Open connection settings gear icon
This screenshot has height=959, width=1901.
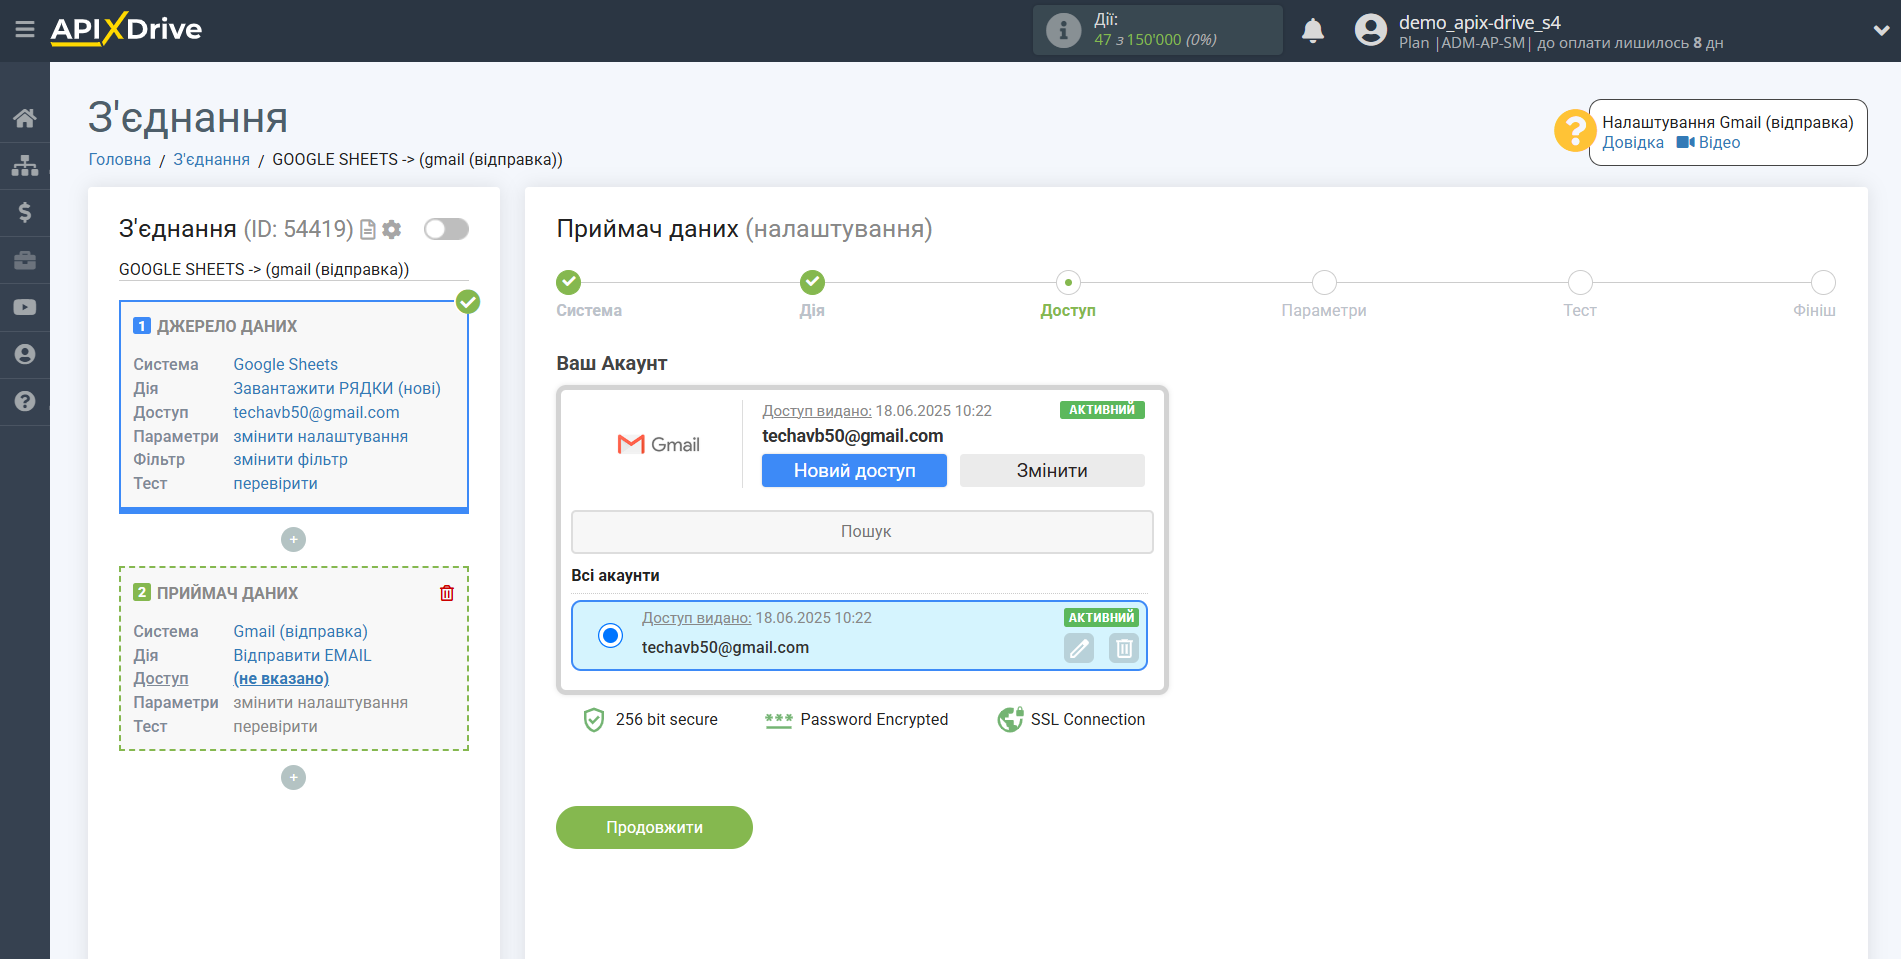(392, 230)
